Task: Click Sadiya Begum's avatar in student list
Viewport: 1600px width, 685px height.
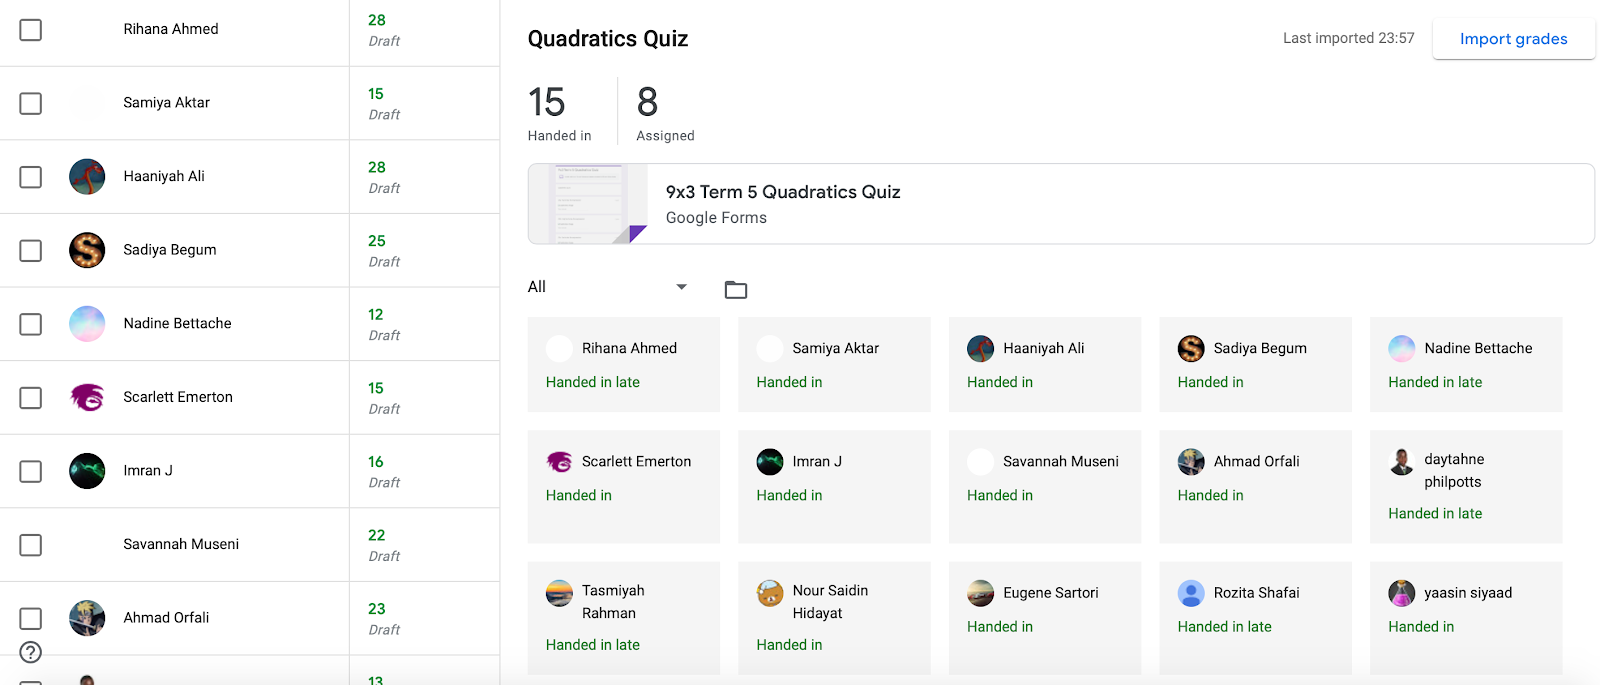Action: (87, 250)
